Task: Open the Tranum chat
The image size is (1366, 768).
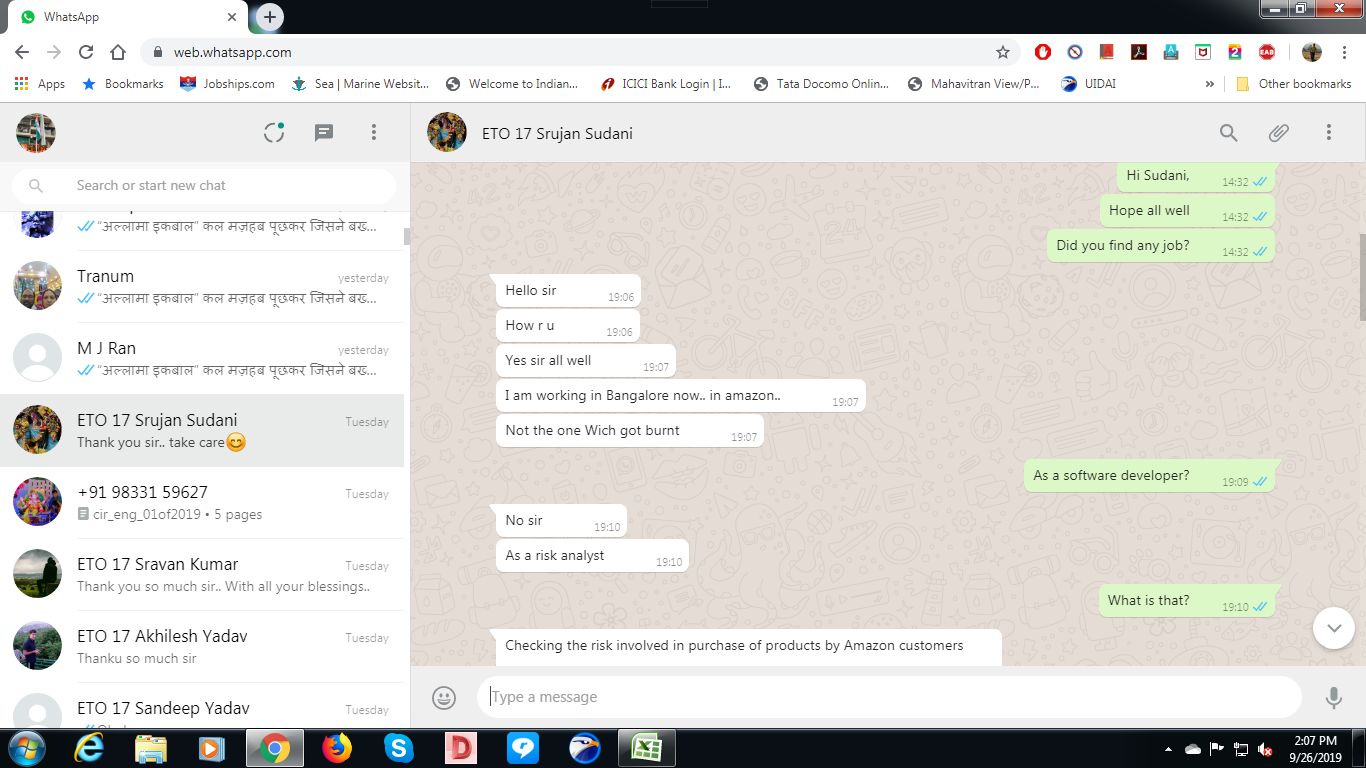Action: (202, 286)
